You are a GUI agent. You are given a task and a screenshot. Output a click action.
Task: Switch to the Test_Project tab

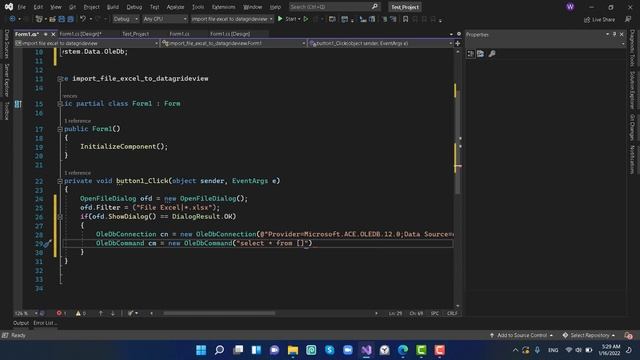(136, 34)
